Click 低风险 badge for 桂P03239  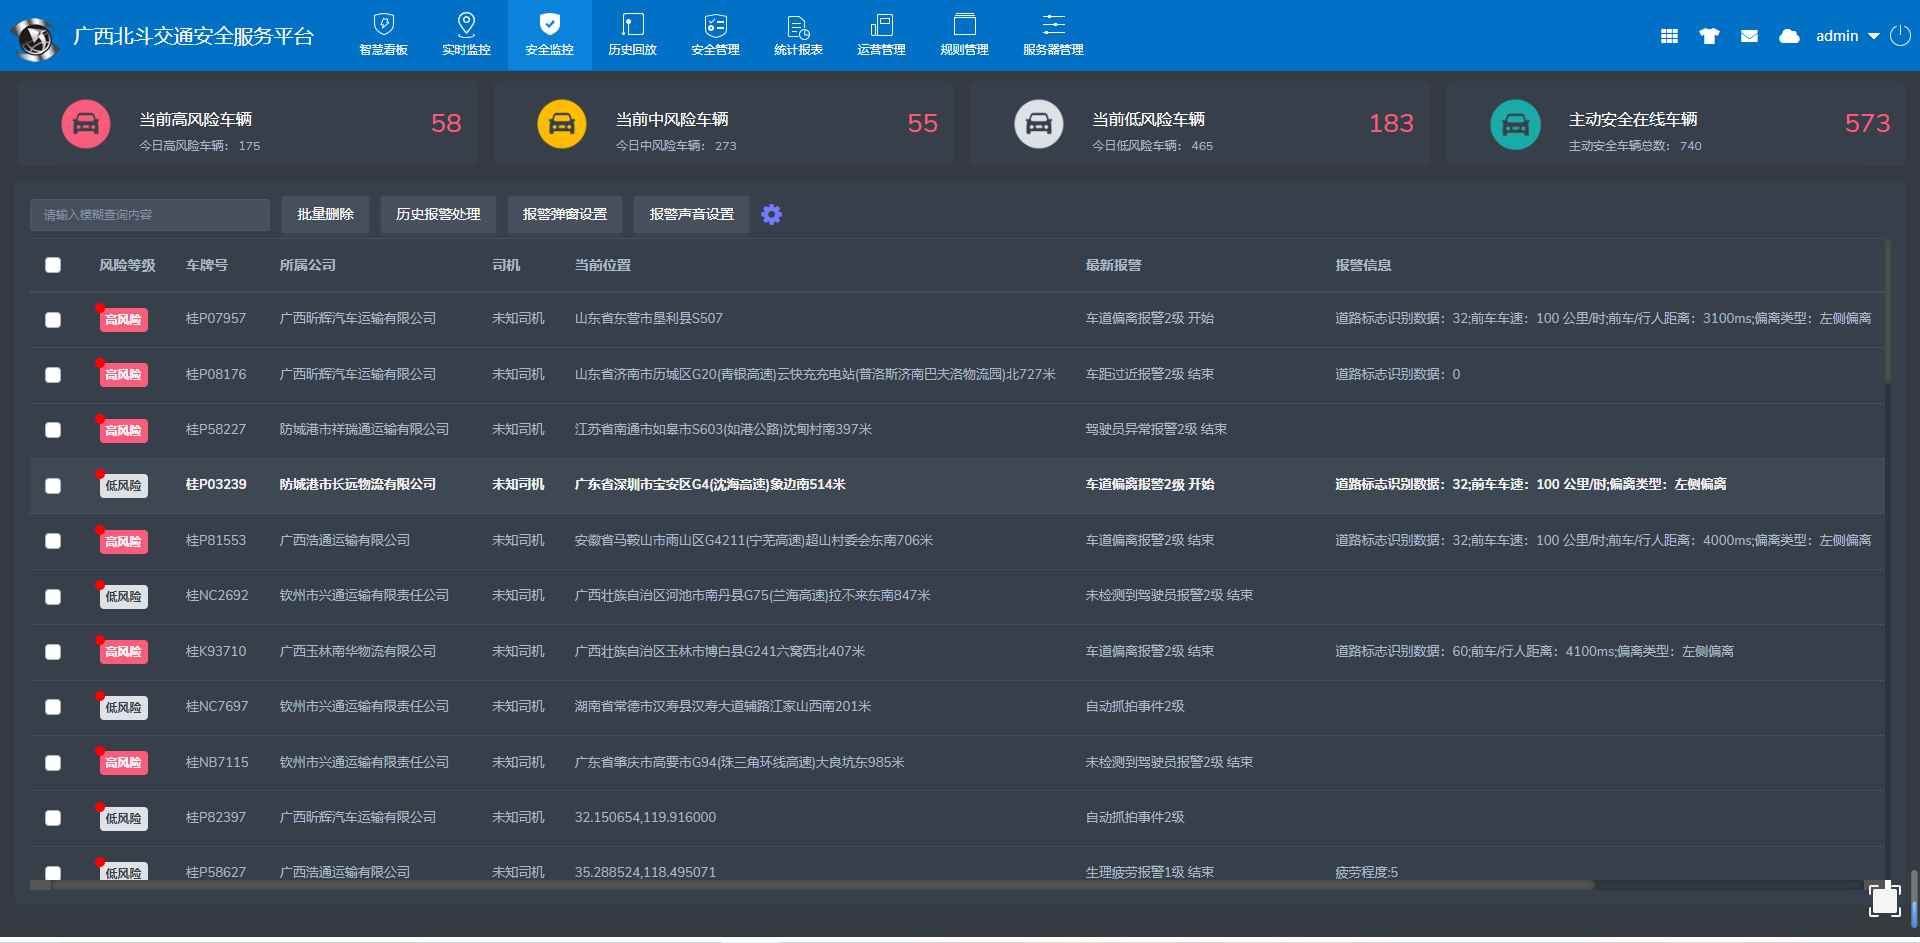124,486
